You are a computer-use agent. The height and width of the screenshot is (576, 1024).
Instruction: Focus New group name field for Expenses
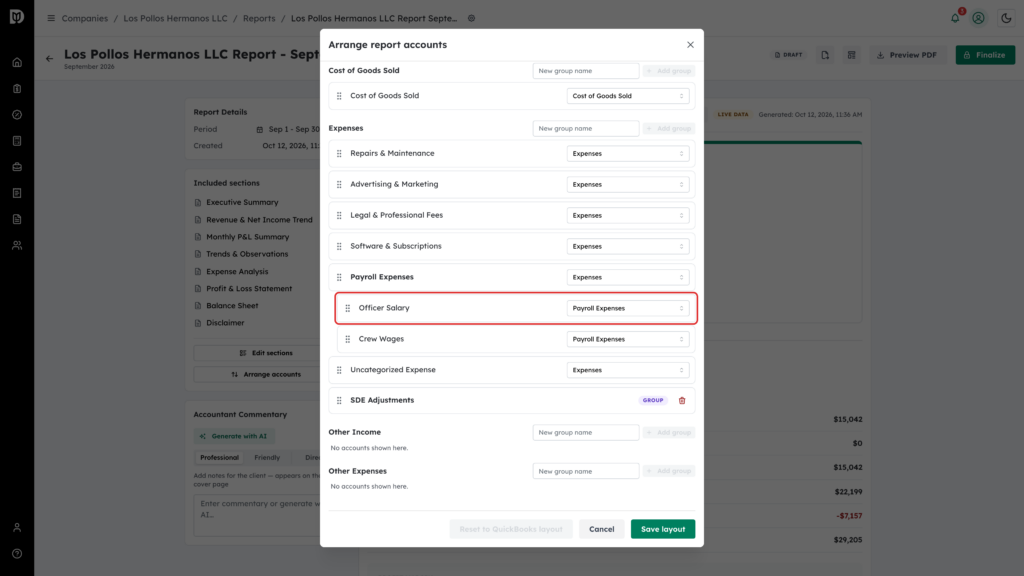(586, 129)
